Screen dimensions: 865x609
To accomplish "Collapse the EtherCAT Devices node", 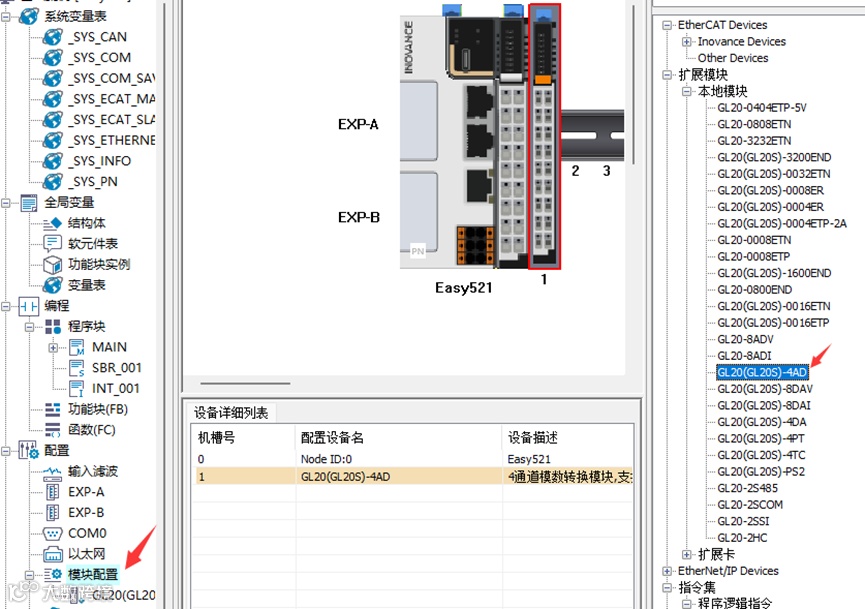I will pos(667,25).
